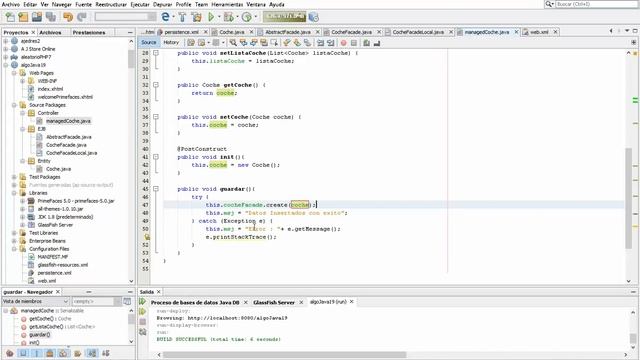Toggle Sort by Source in Navigator
The height and width of the screenshot is (360, 640).
click(x=106, y=353)
